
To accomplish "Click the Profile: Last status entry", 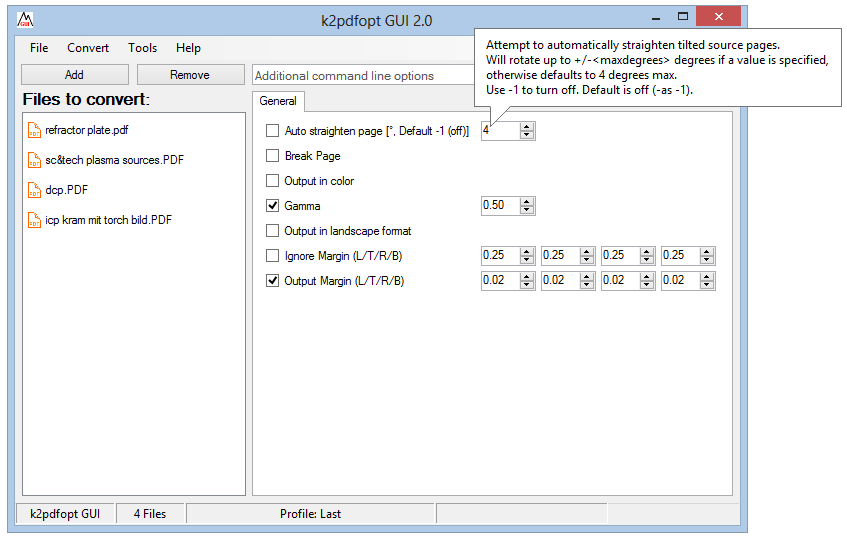I will (x=311, y=514).
